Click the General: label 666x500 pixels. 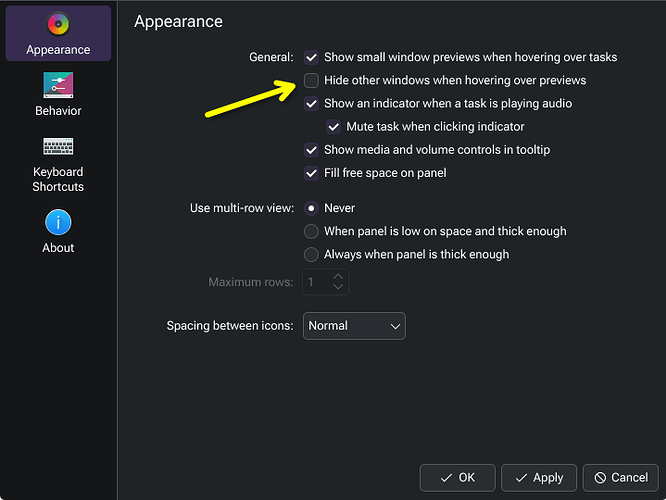271,57
